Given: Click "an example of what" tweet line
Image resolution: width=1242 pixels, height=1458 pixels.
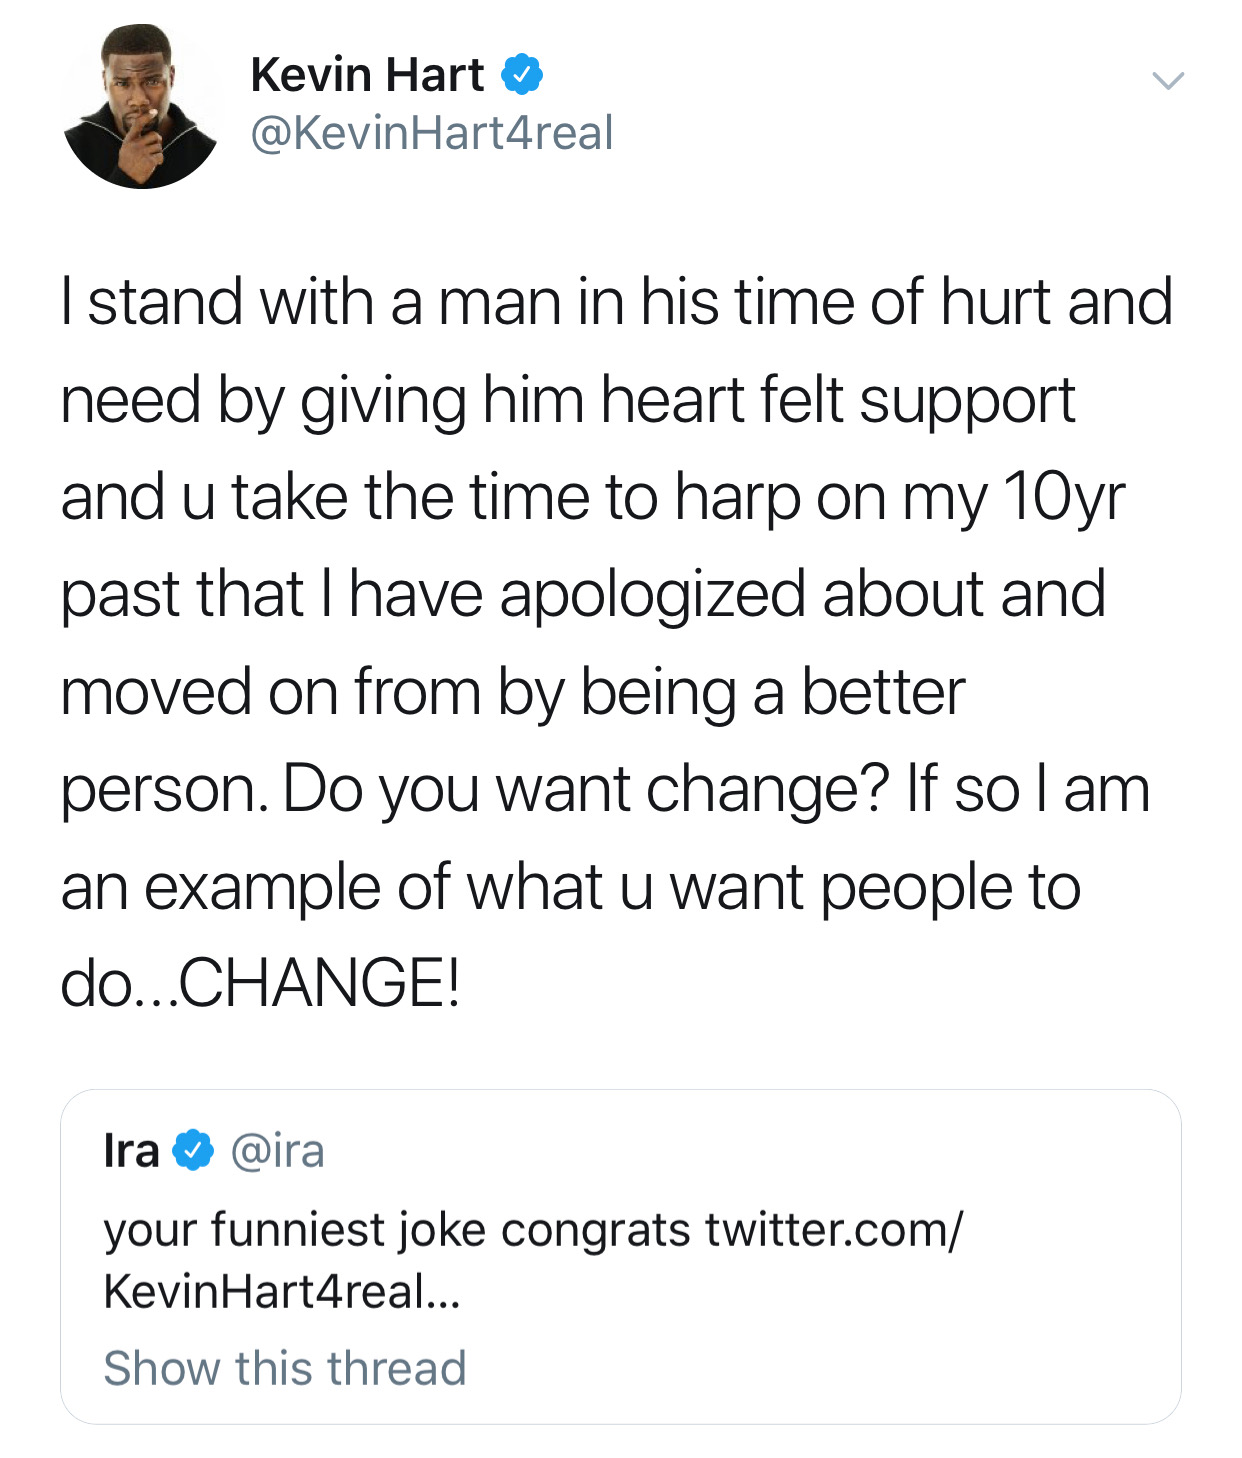Looking at the screenshot, I should click(x=331, y=887).
